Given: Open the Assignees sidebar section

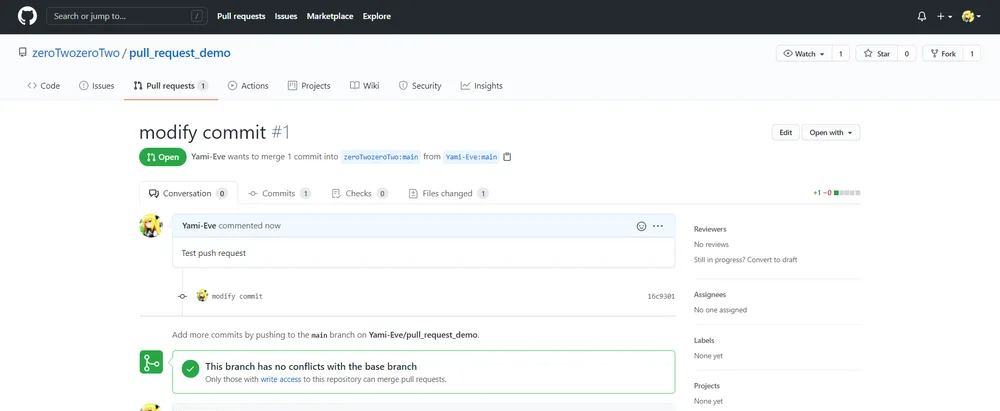Looking at the screenshot, I should click(x=710, y=295).
